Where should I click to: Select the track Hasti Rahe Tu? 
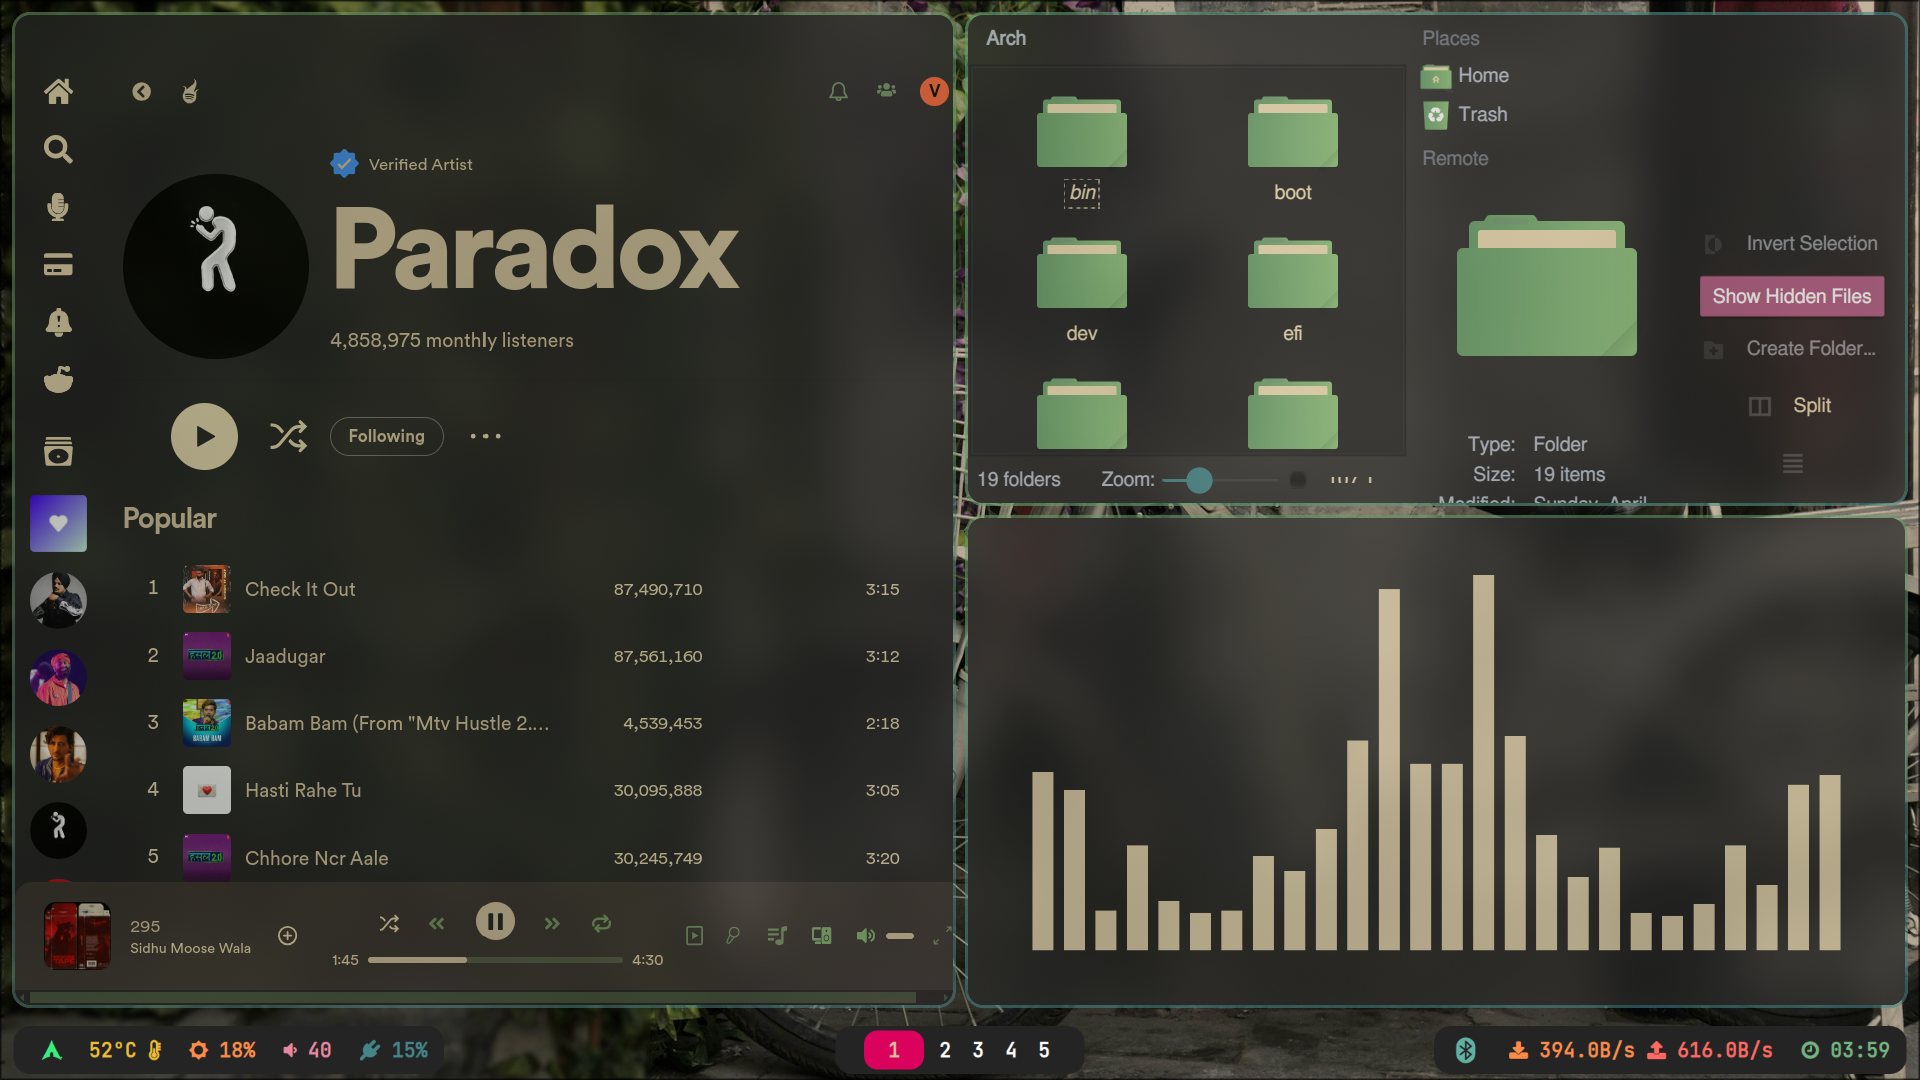click(303, 790)
